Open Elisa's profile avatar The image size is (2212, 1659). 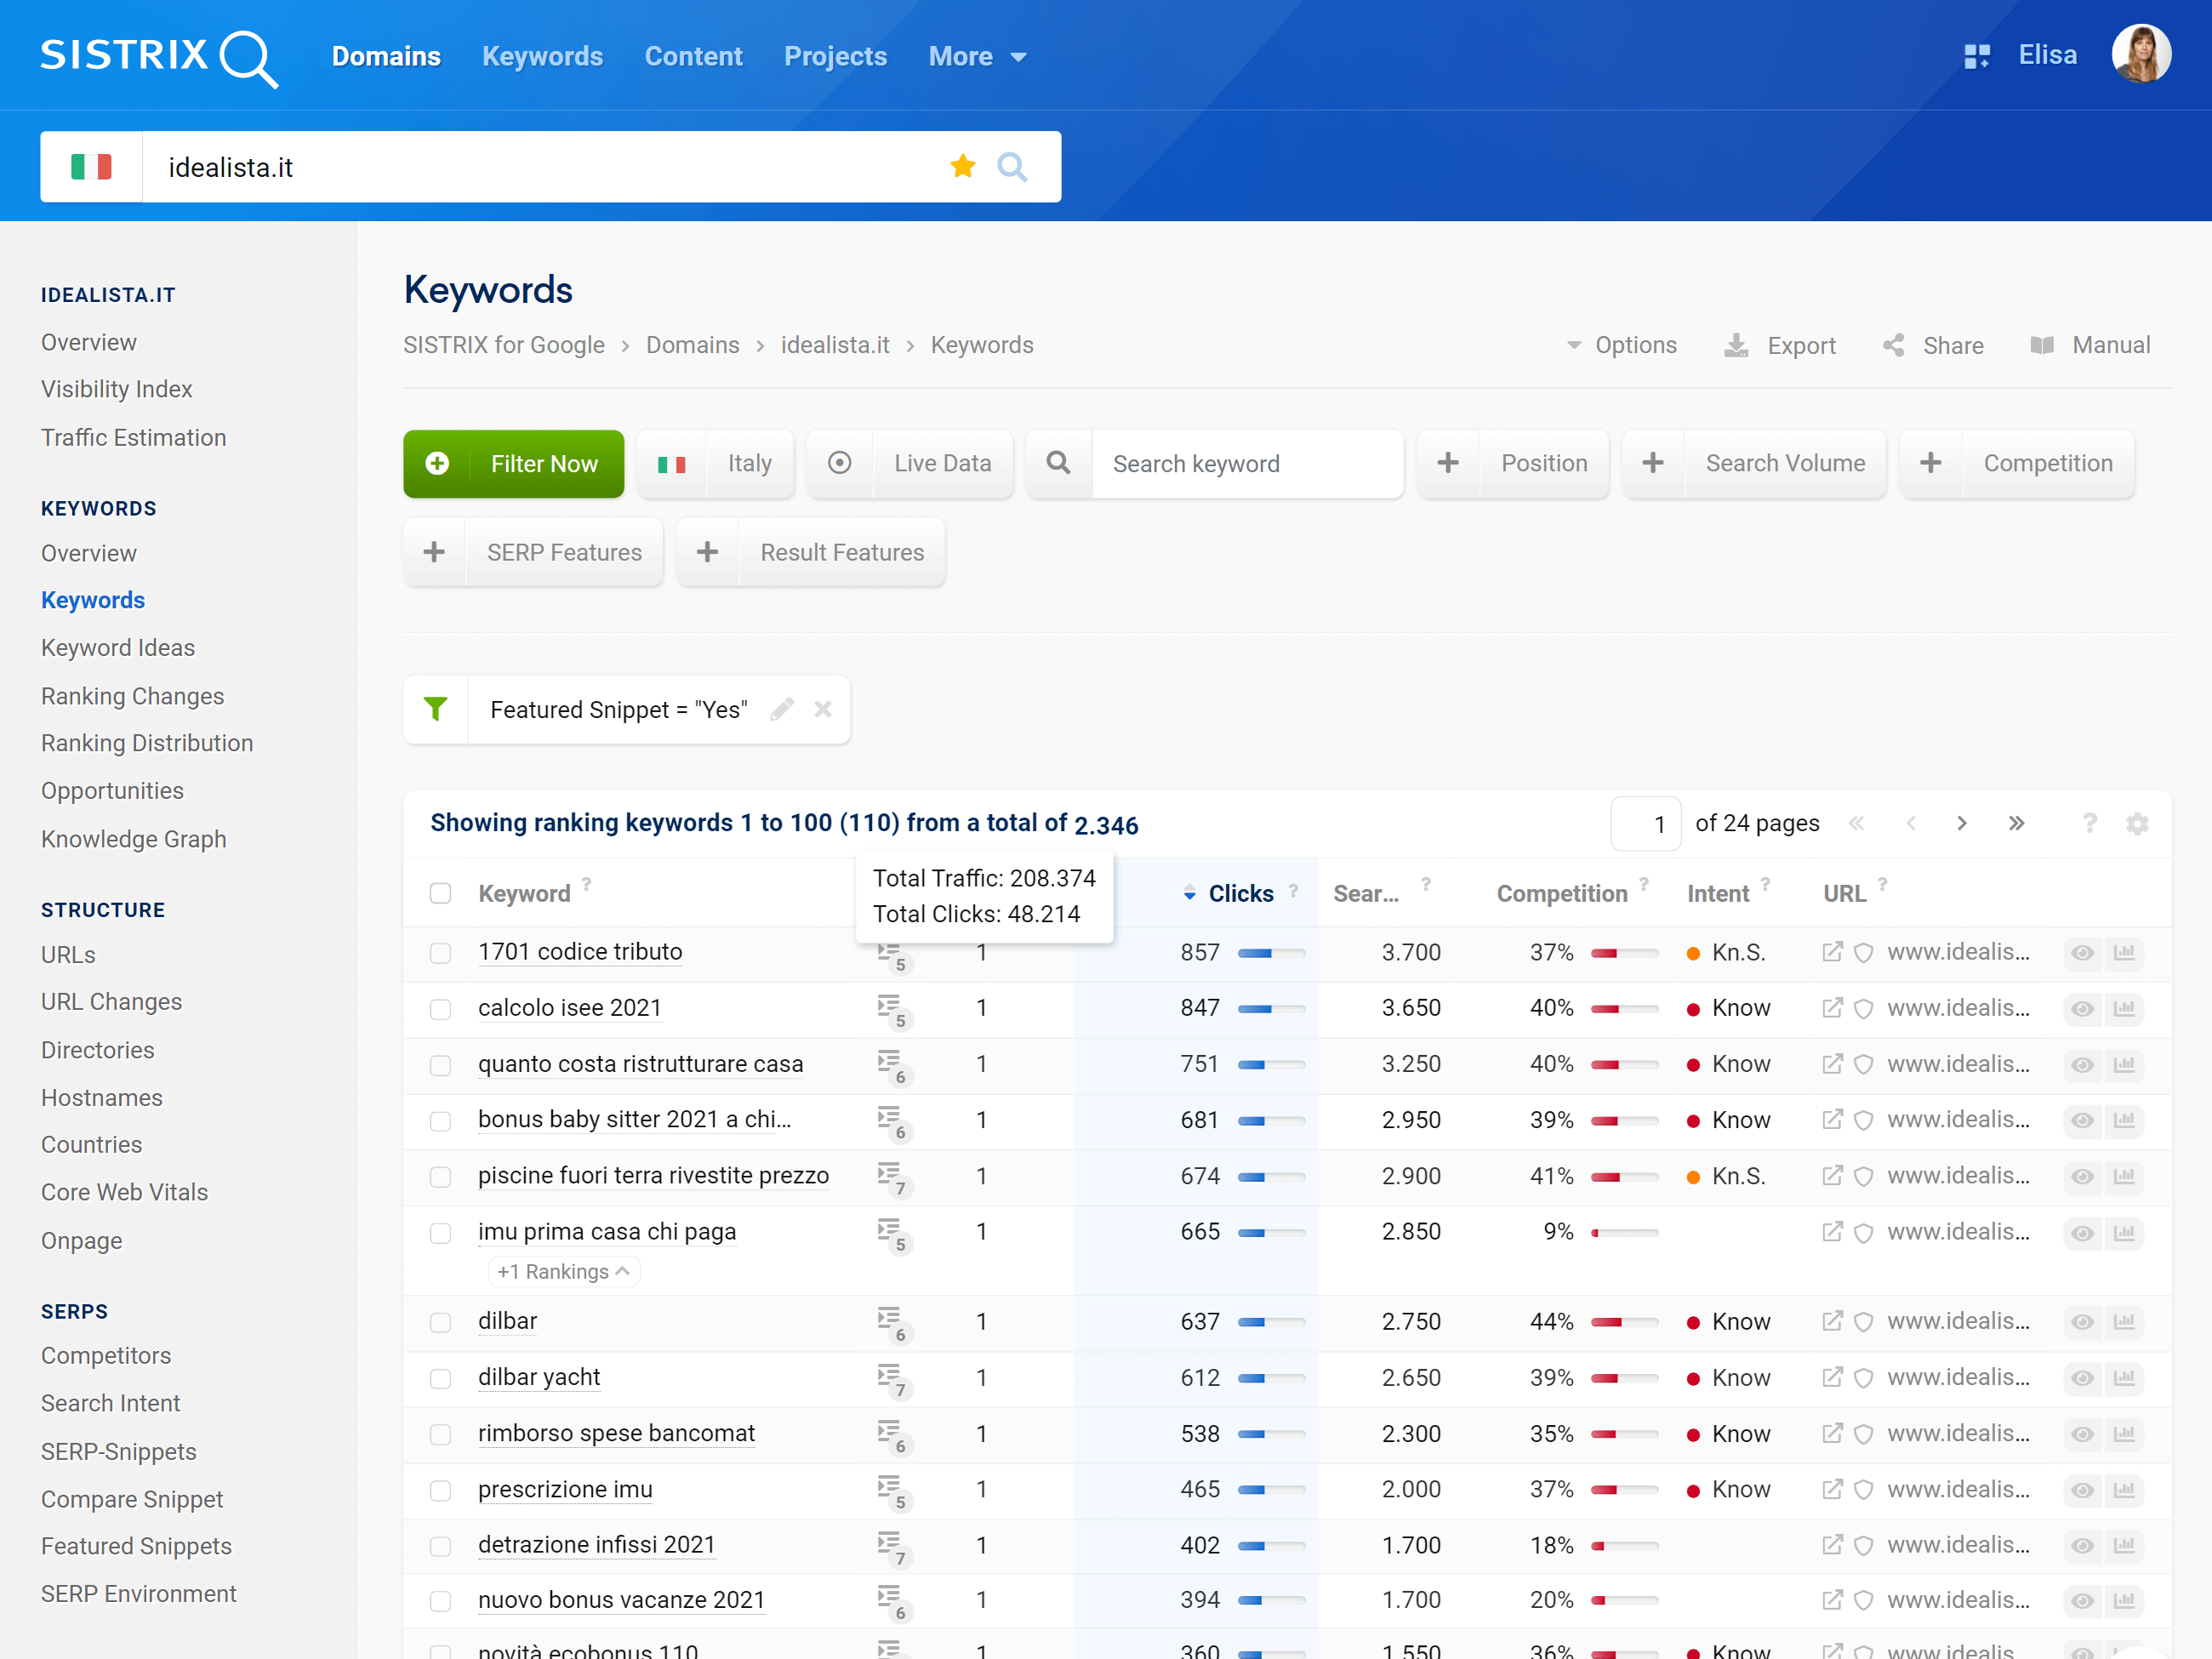click(x=2141, y=55)
